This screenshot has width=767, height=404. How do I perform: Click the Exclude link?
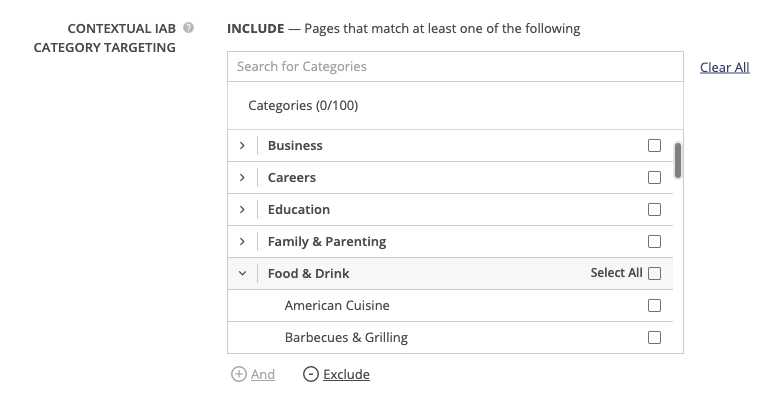pos(346,374)
